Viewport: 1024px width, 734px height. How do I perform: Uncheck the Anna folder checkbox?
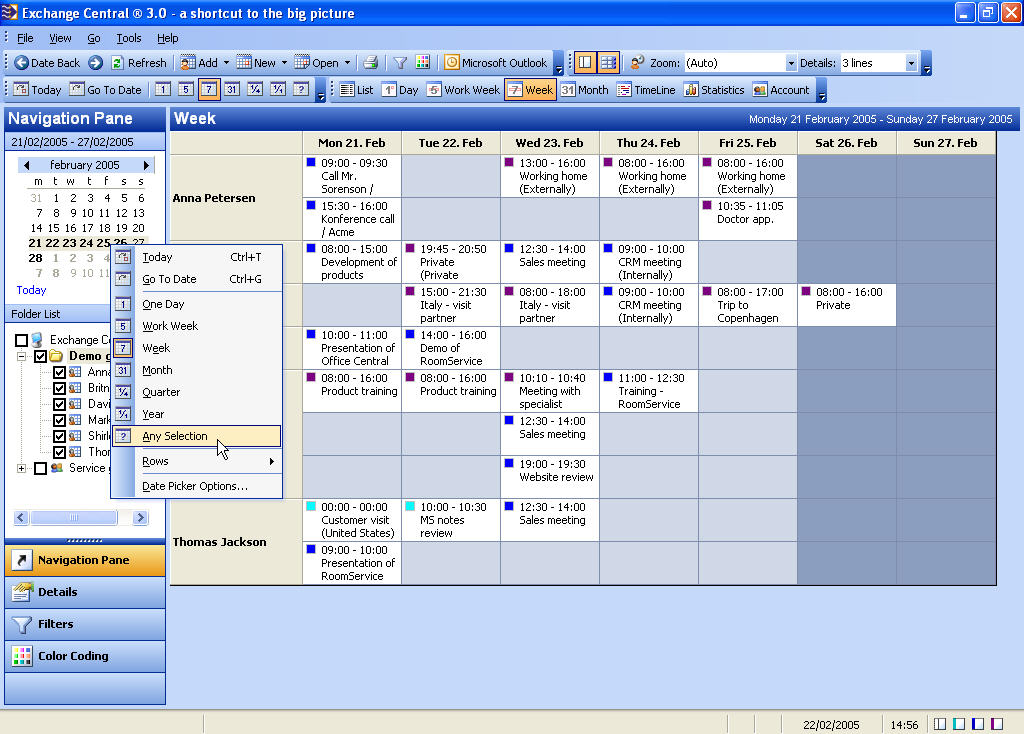click(x=59, y=372)
